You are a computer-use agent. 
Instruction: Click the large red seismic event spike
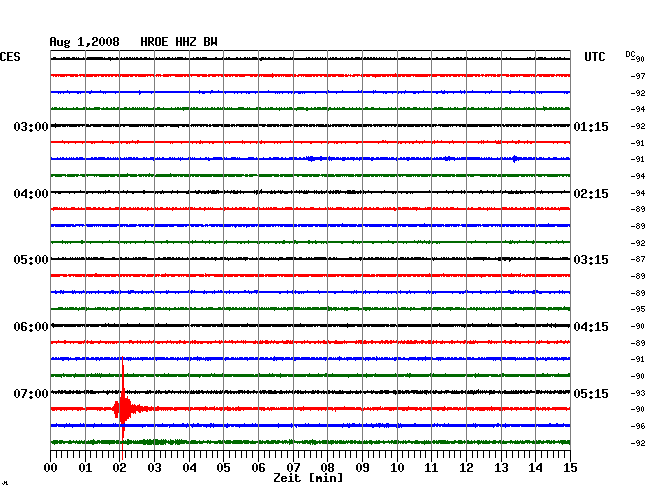[x=123, y=408]
